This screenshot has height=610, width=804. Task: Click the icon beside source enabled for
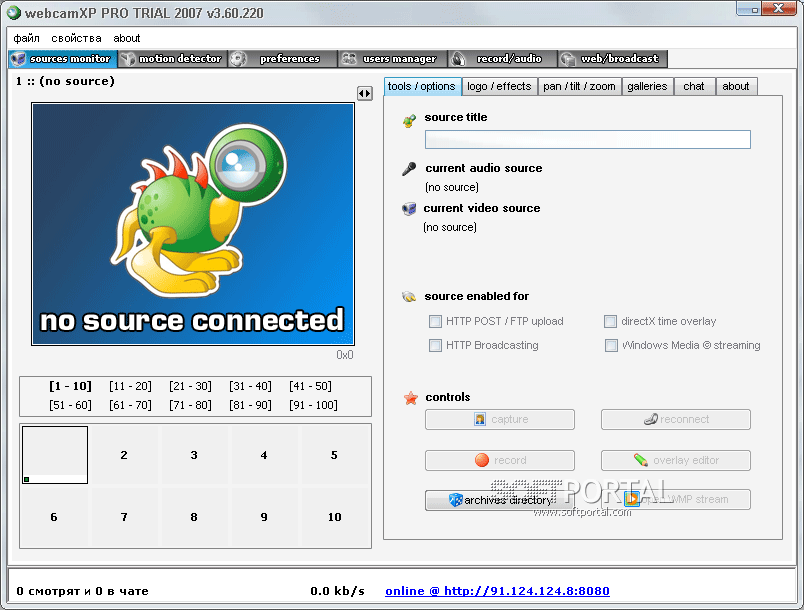409,296
